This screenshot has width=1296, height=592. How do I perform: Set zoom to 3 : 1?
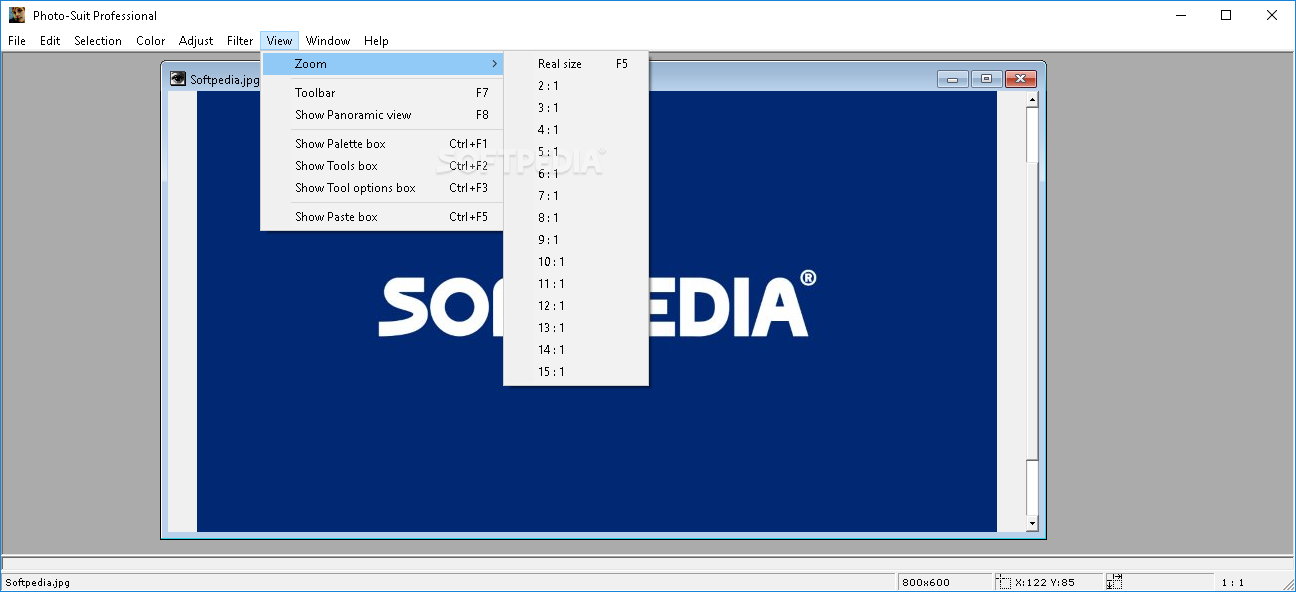[x=576, y=108]
